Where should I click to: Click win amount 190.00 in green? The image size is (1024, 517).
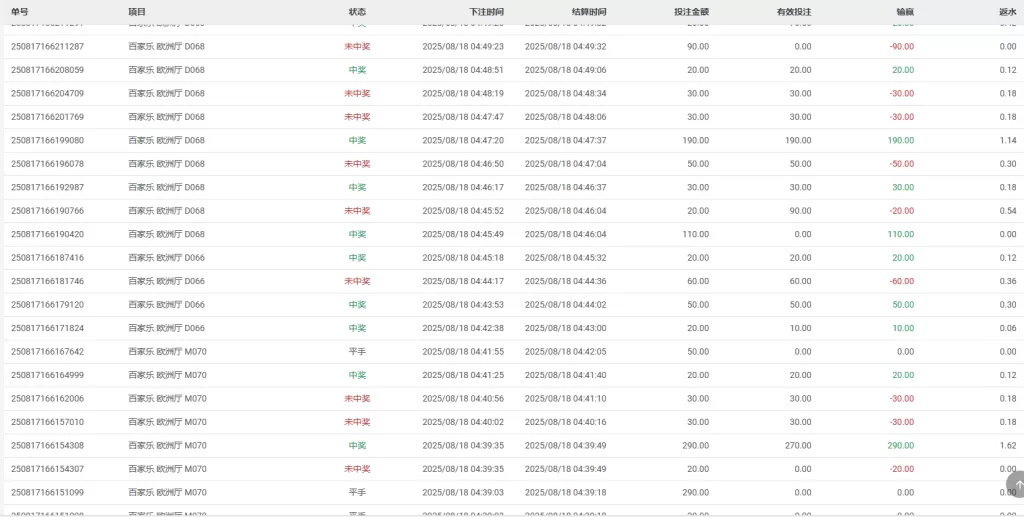pyautogui.click(x=901, y=140)
